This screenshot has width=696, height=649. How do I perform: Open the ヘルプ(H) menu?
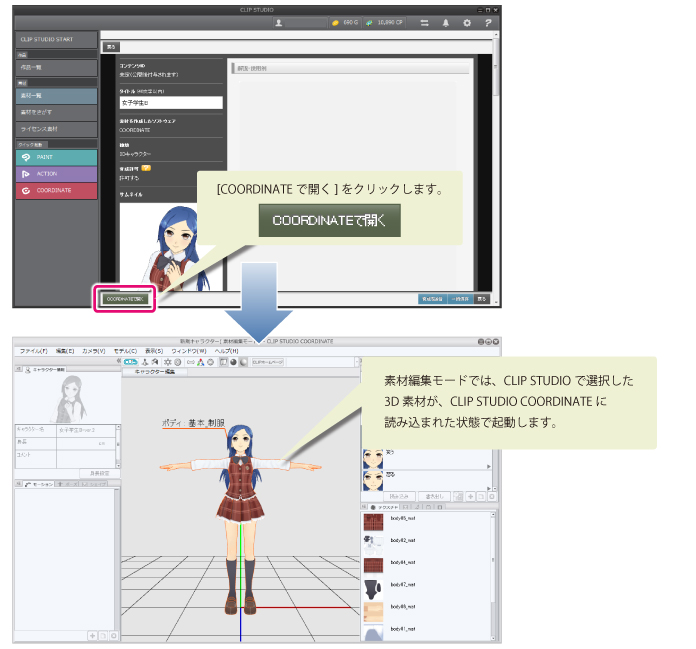tap(226, 351)
